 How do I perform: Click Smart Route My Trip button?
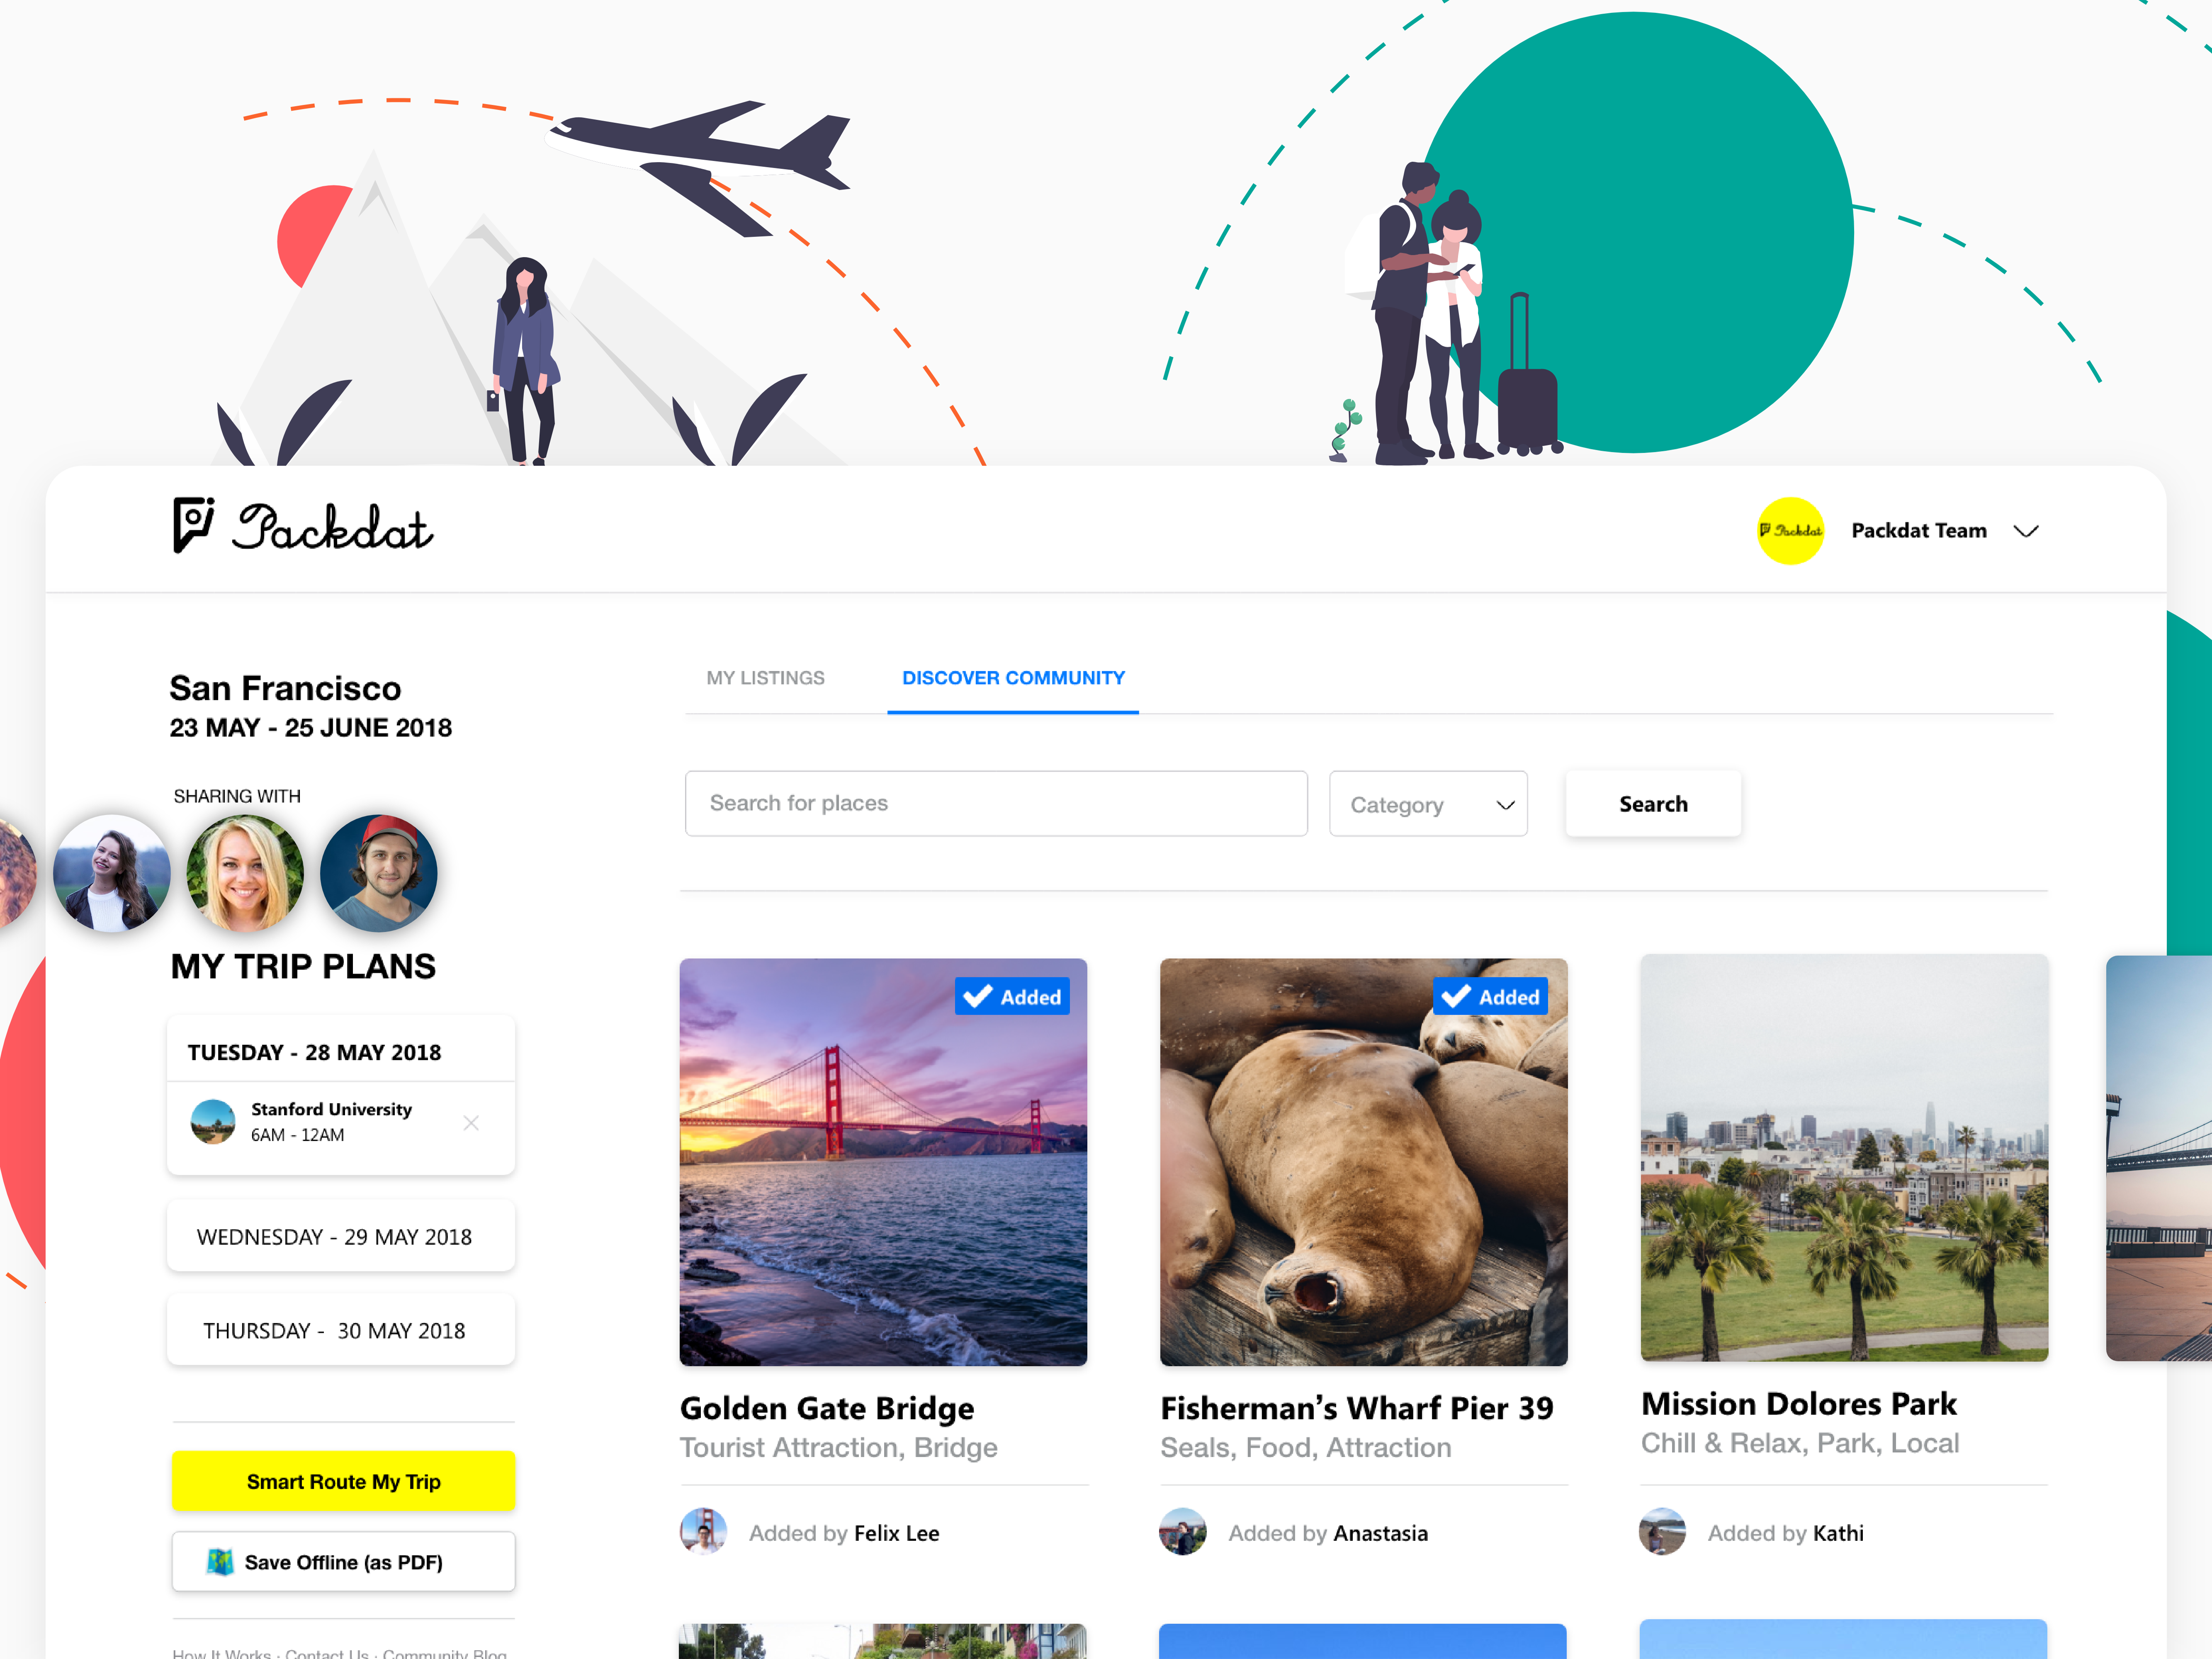pyautogui.click(x=343, y=1481)
